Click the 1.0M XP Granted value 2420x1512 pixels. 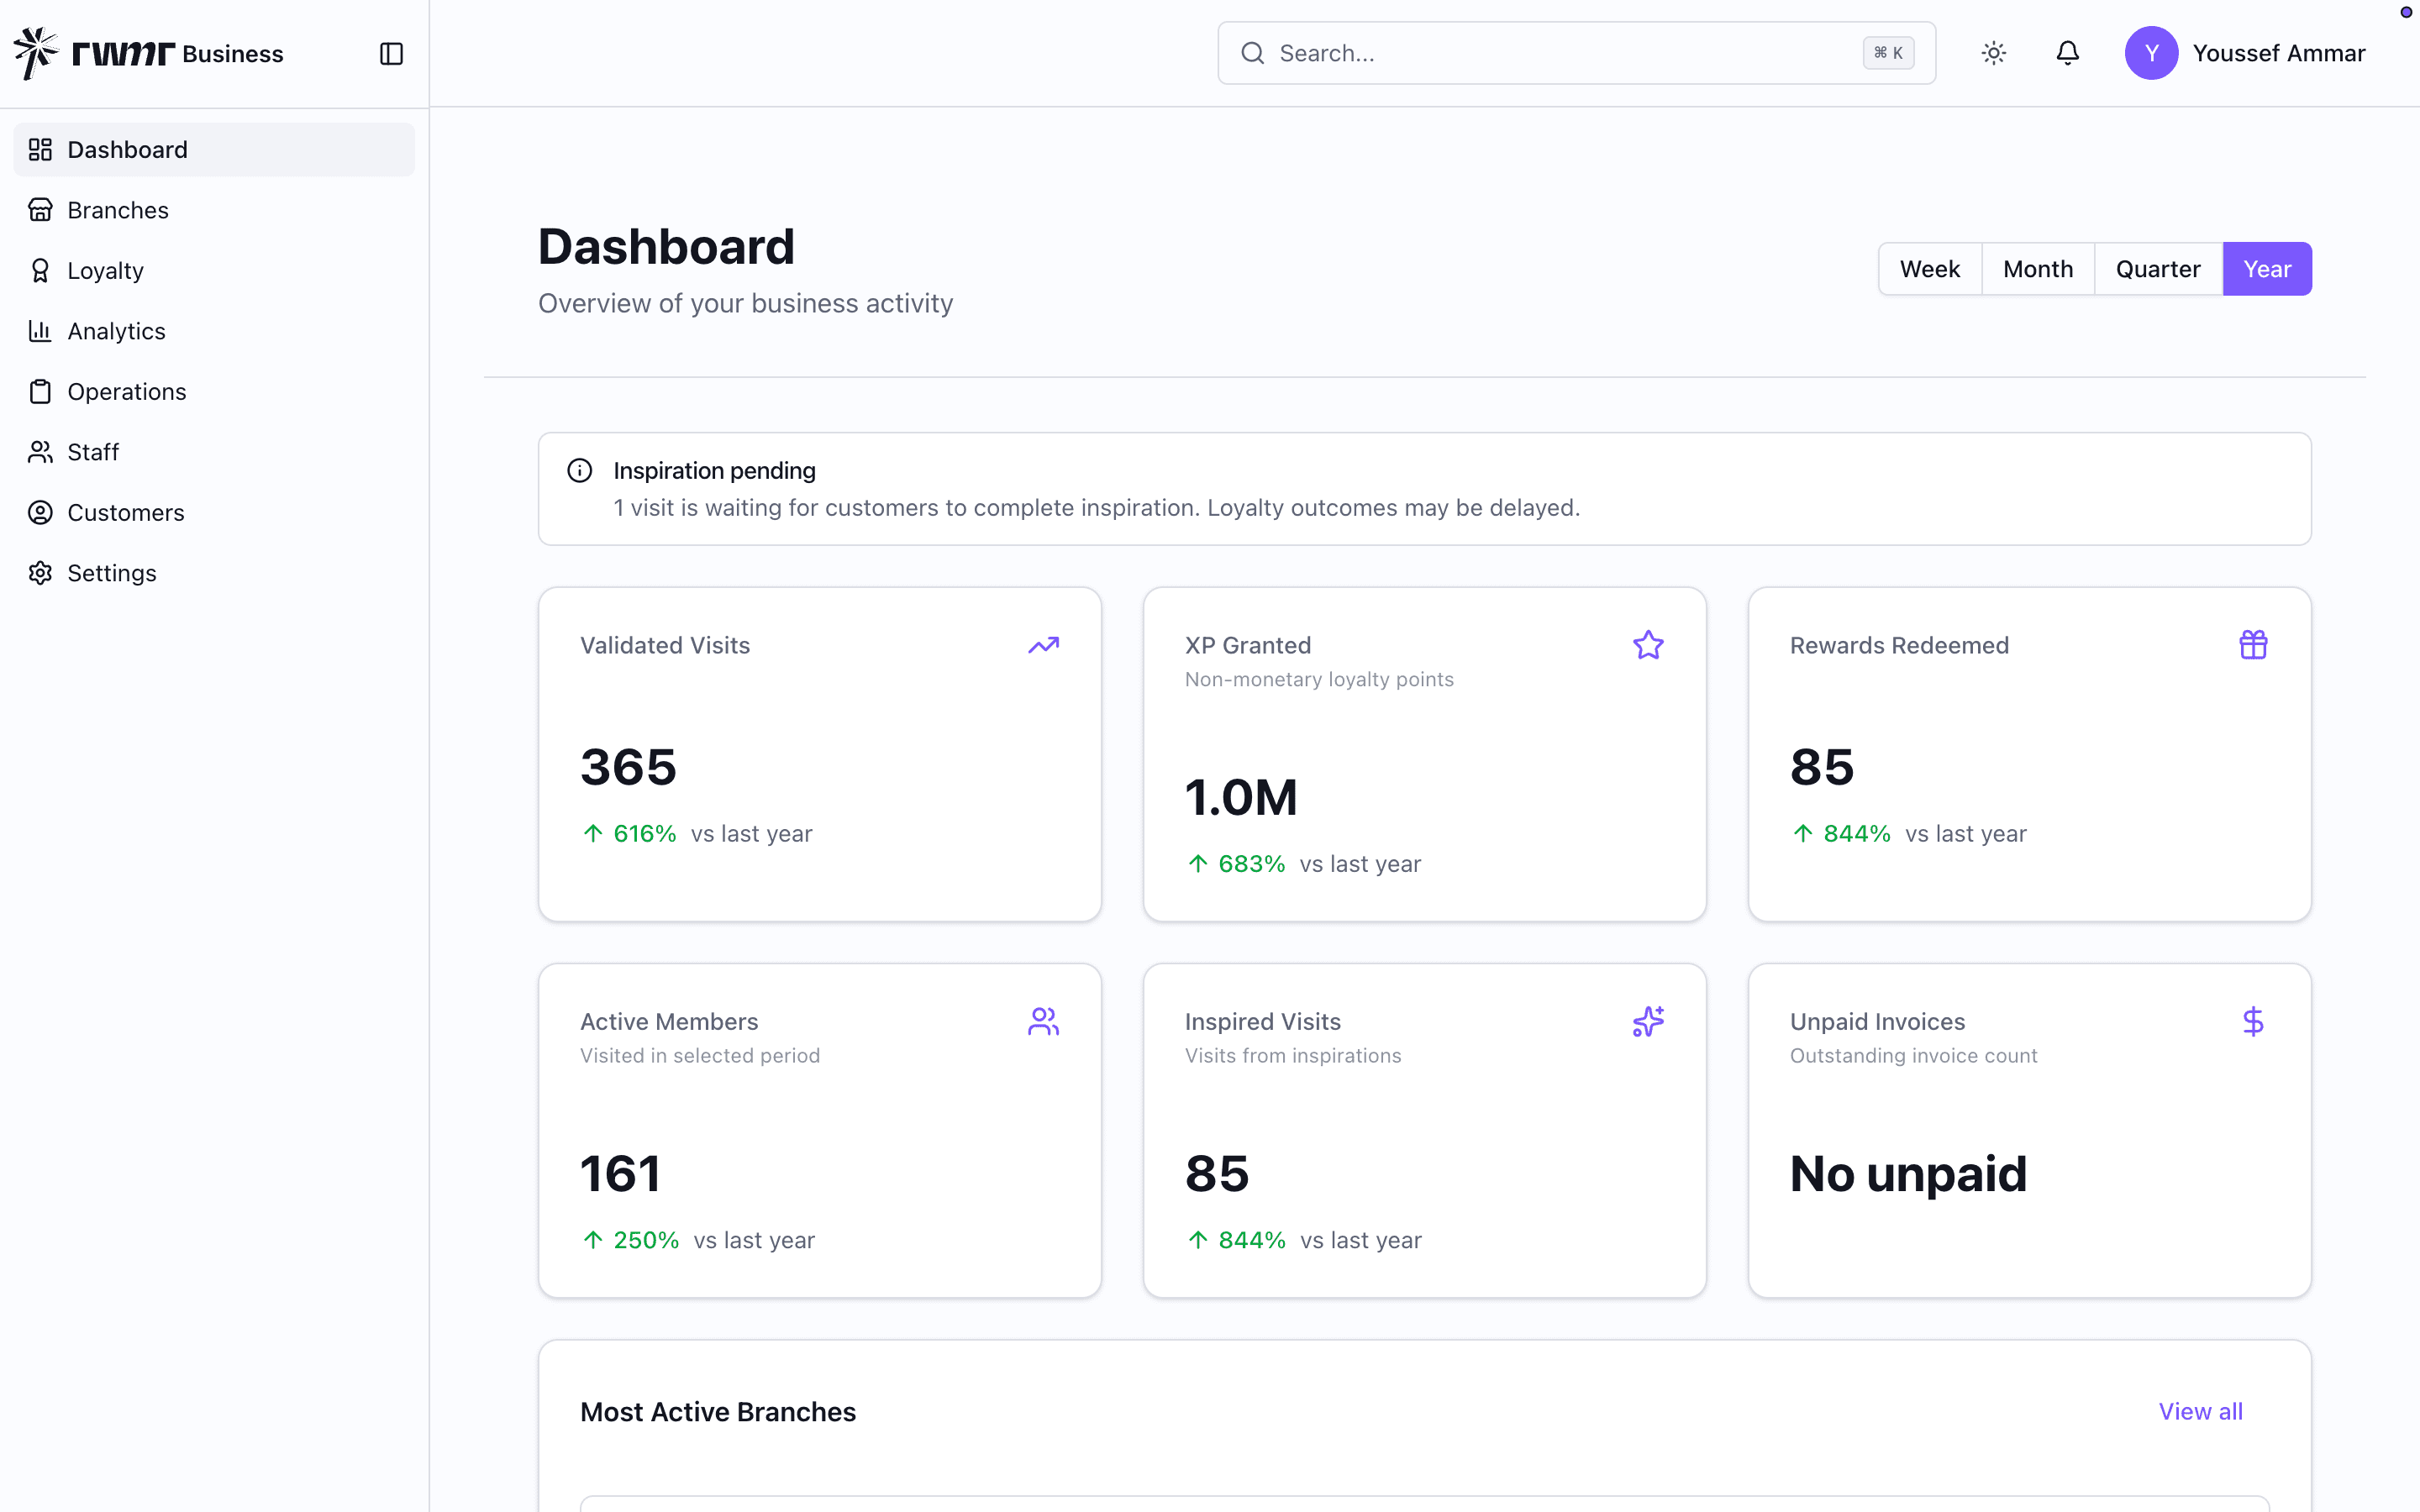tap(1240, 797)
